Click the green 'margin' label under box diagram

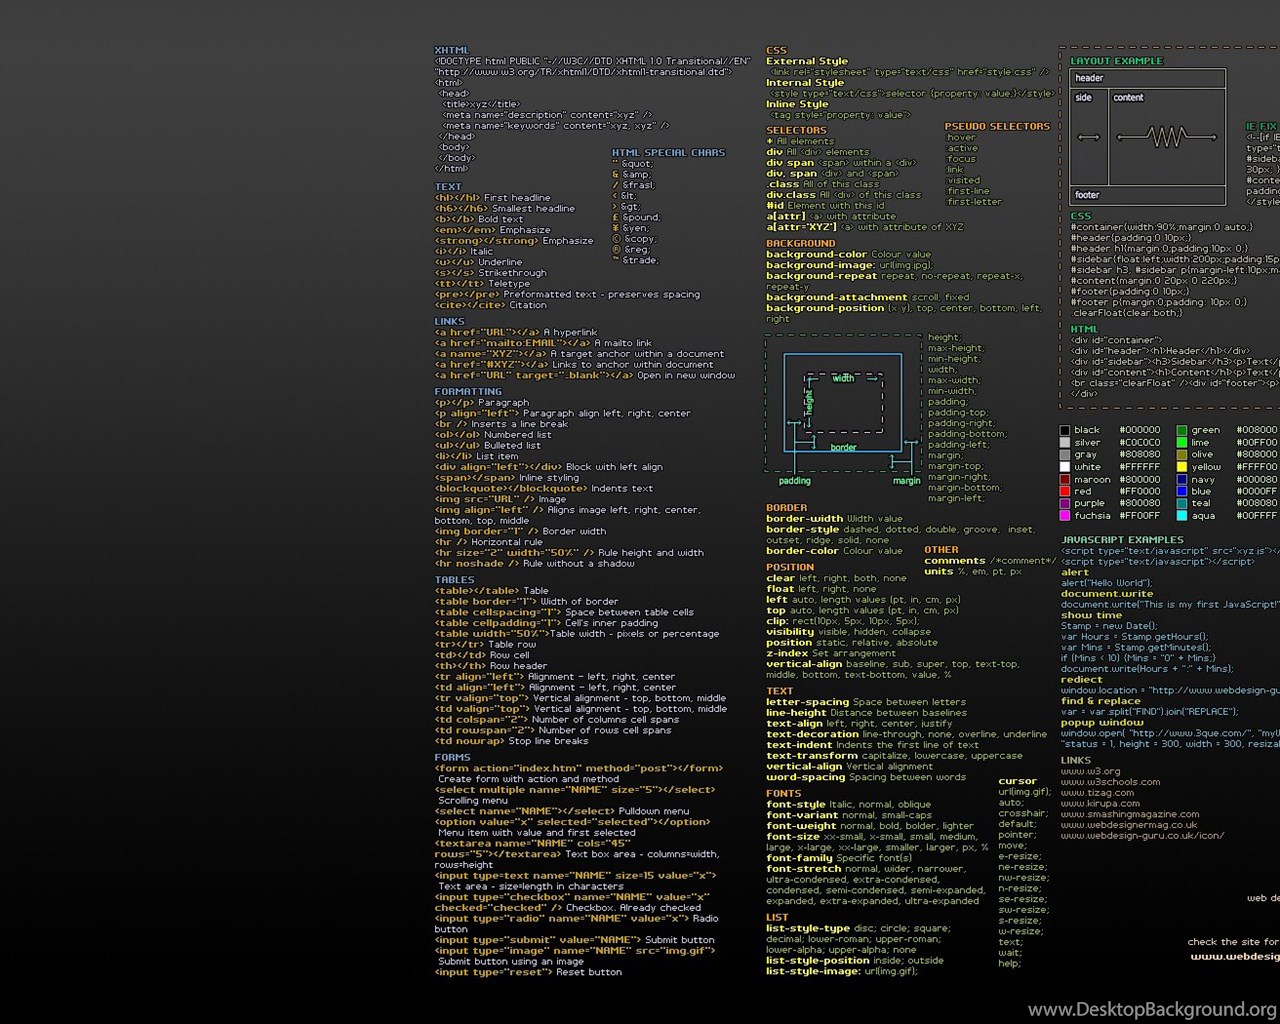907,481
